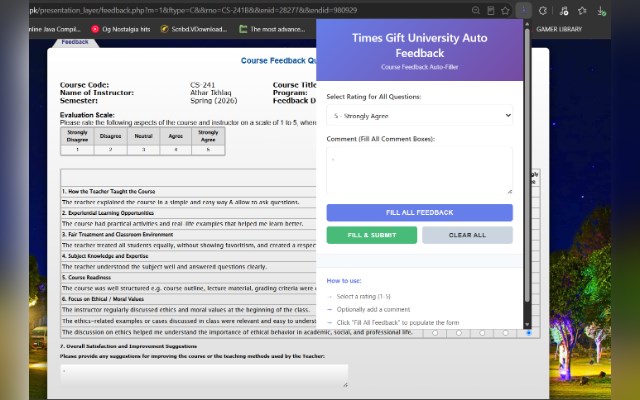This screenshot has width=640, height=400.
Task: Click the semester value 'Spring (2026)'
Action: 213,100
